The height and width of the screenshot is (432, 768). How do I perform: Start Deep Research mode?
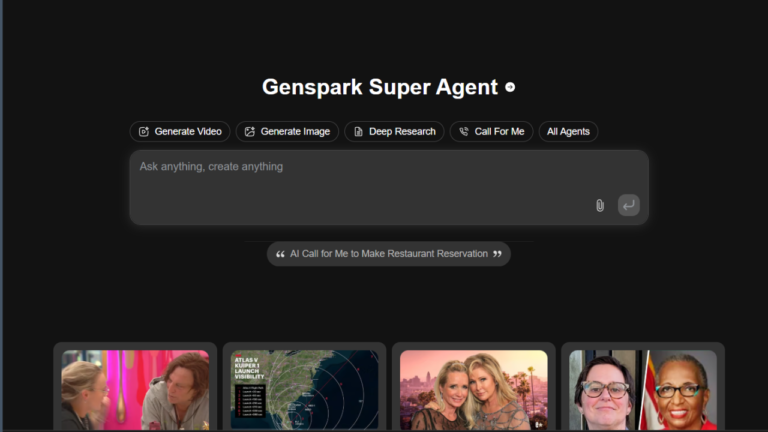click(x=394, y=131)
